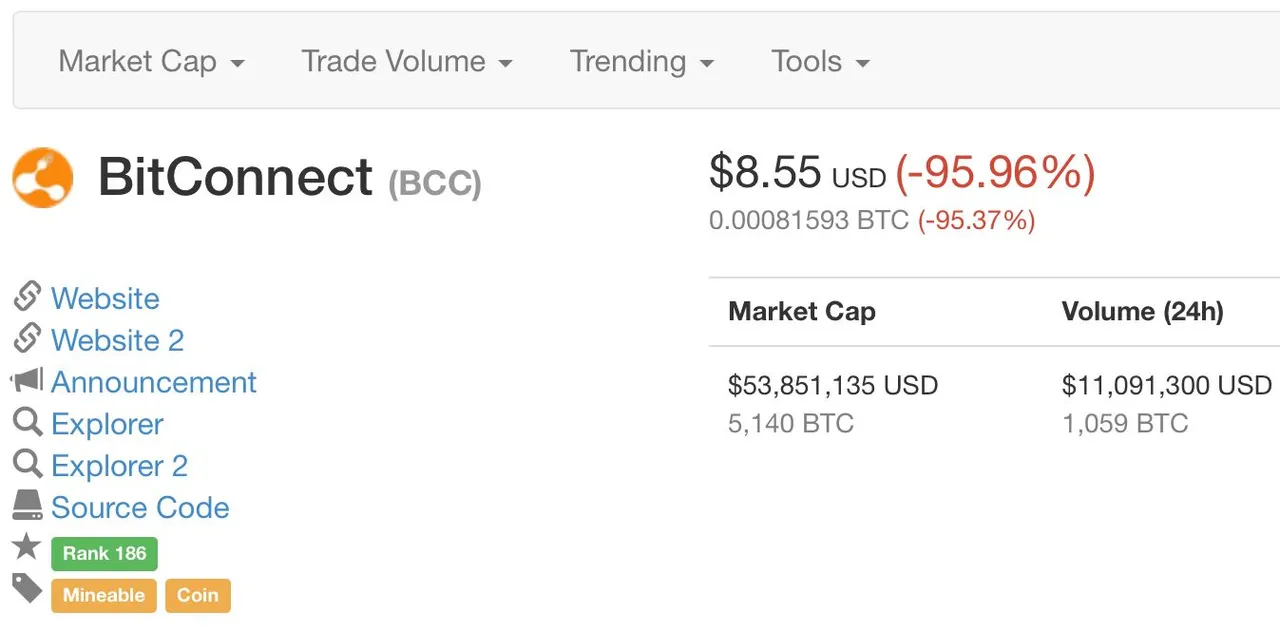
Task: Click the chain-link icon beside Website
Action: [27, 297]
